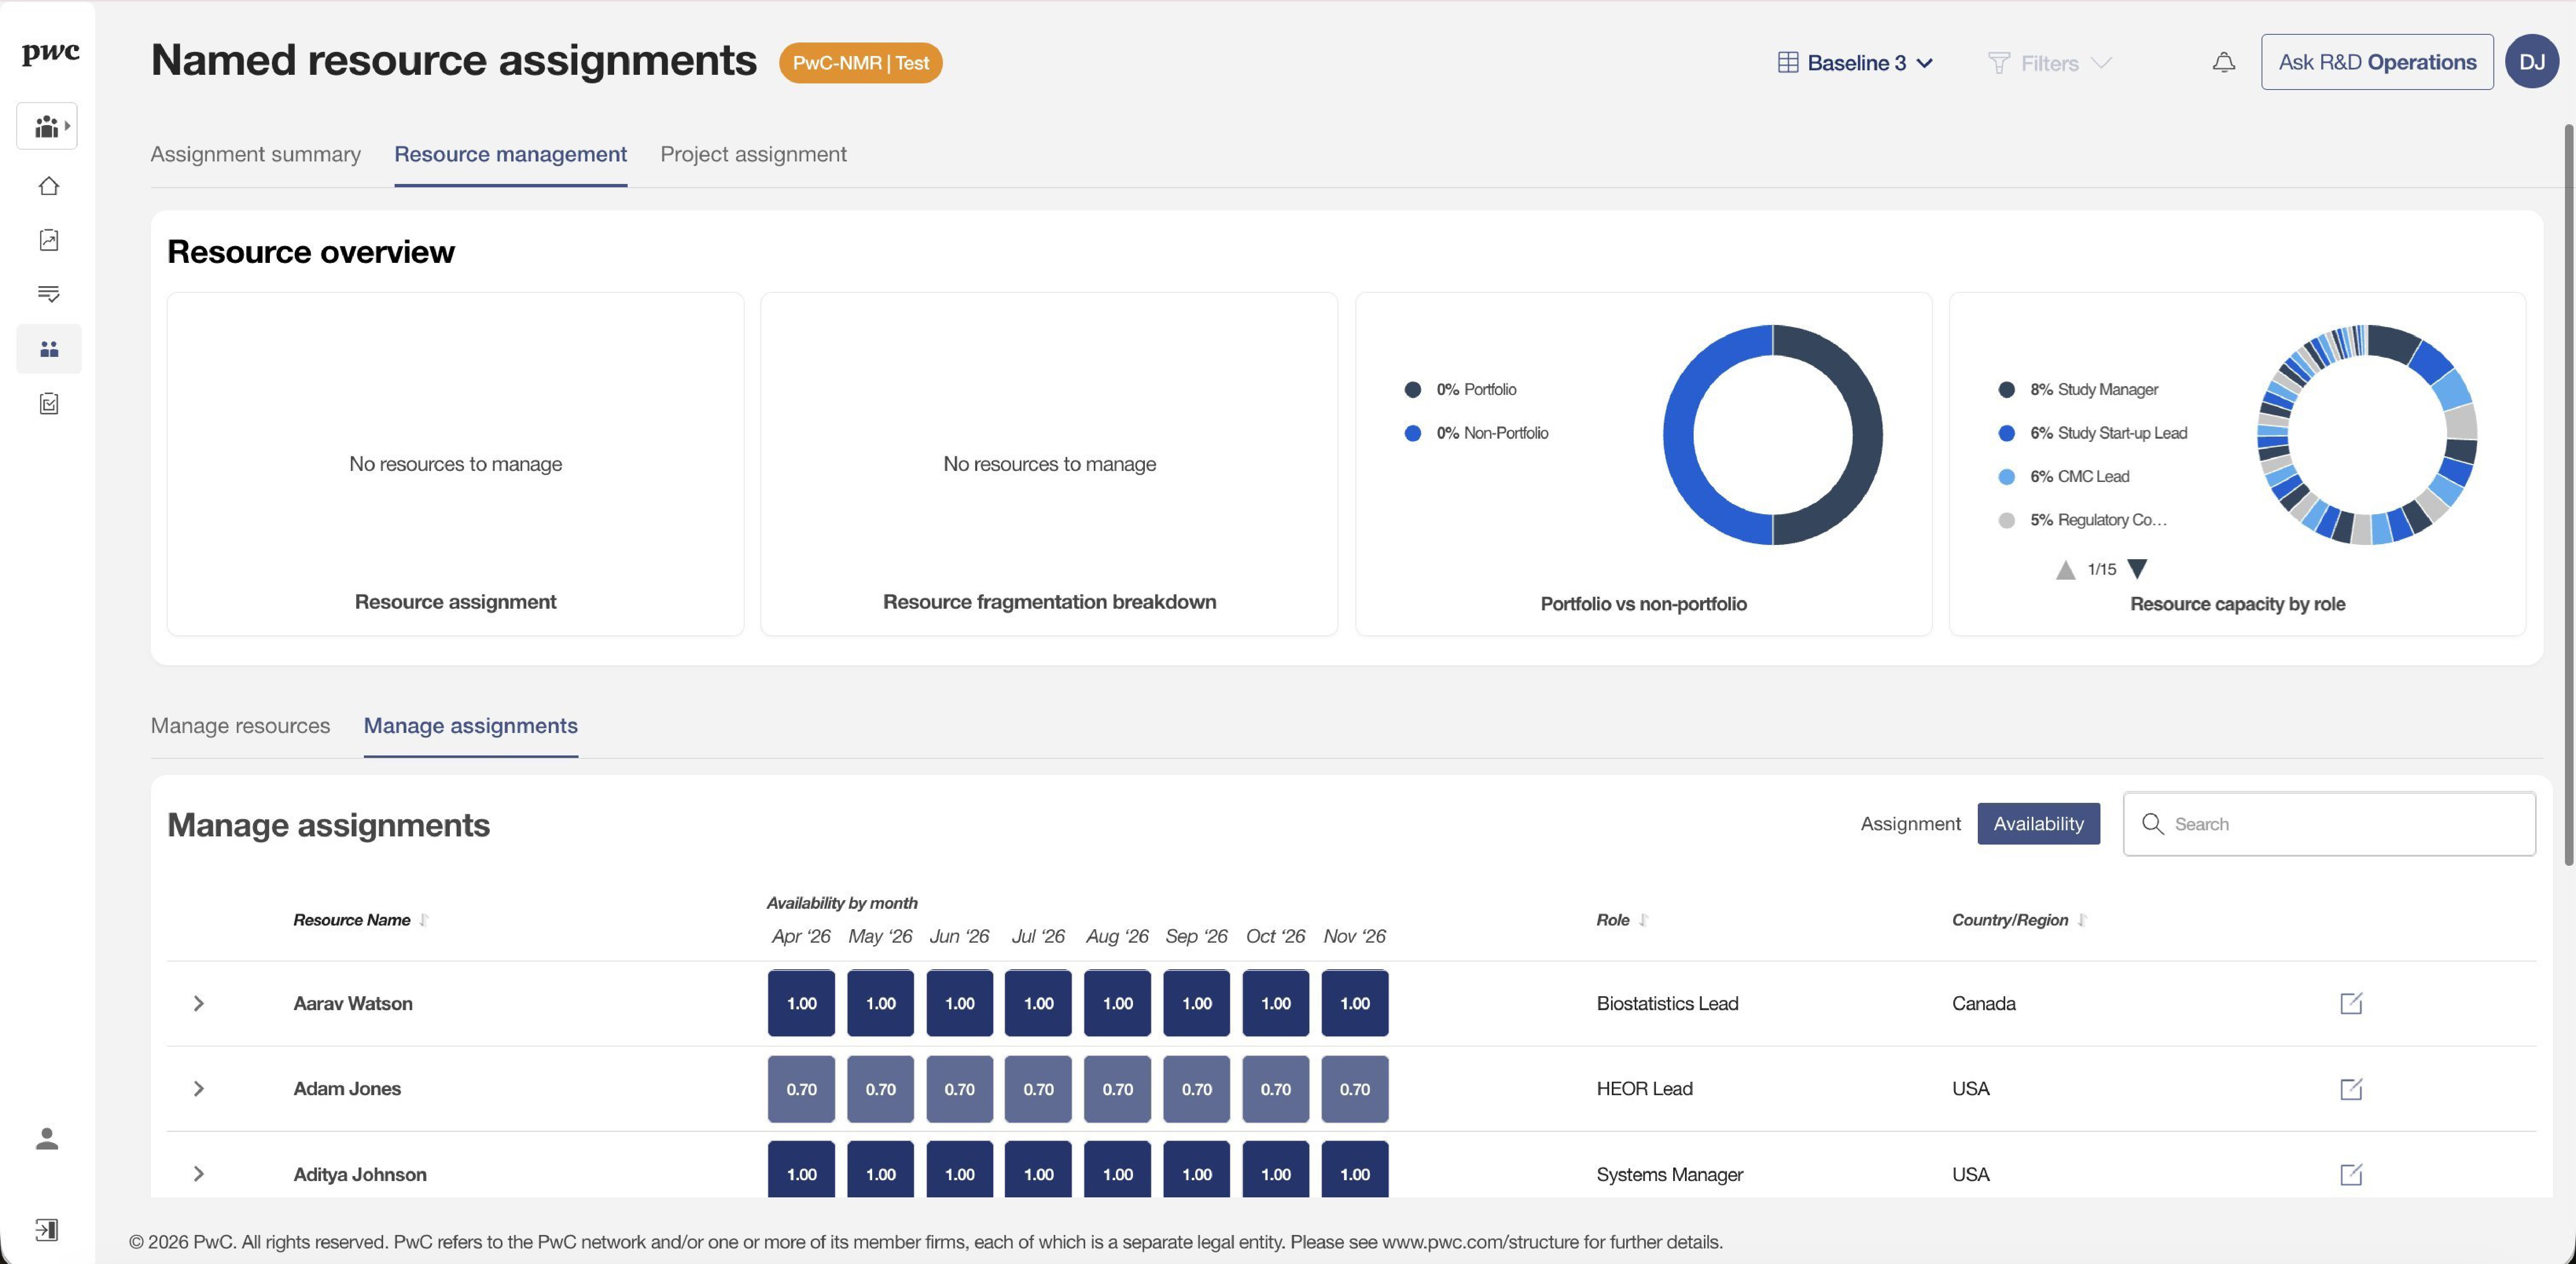Edit Adam Jones's assignment row

pos(2351,1089)
